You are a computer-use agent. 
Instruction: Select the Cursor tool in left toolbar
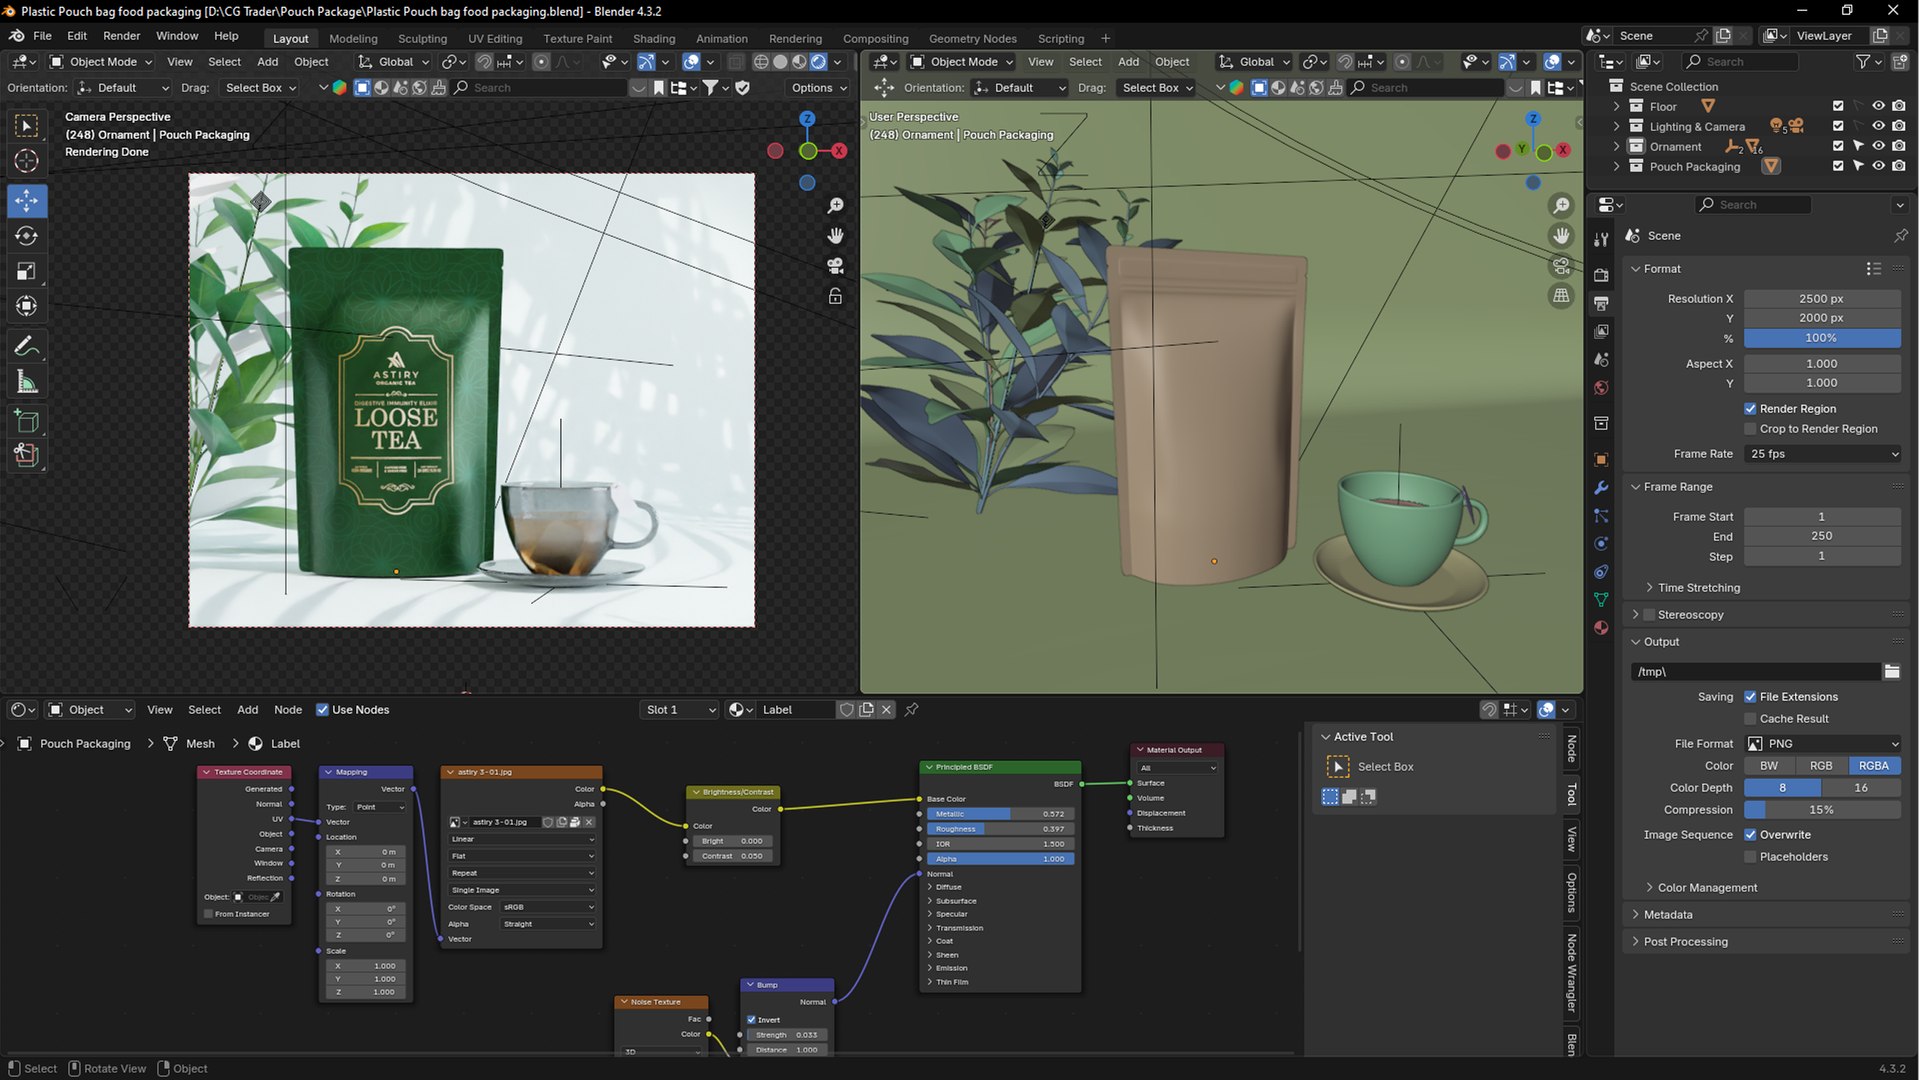click(27, 161)
